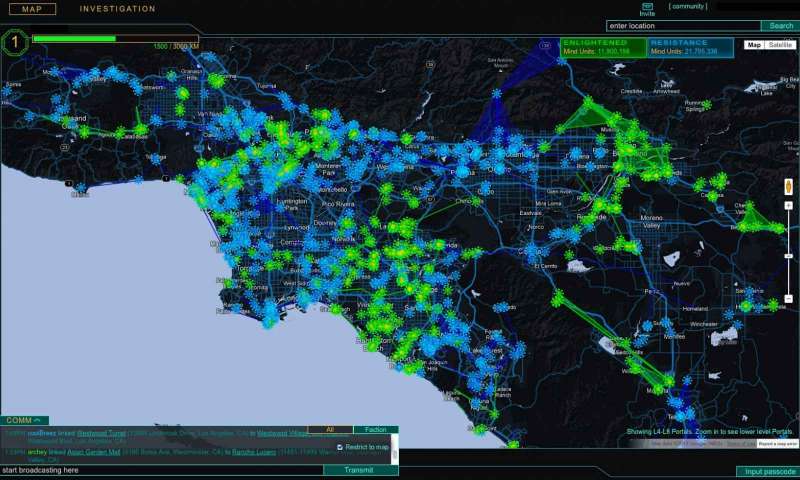The height and width of the screenshot is (480, 800).
Task: Open the Investigation tab
Action: pyautogui.click(x=117, y=9)
